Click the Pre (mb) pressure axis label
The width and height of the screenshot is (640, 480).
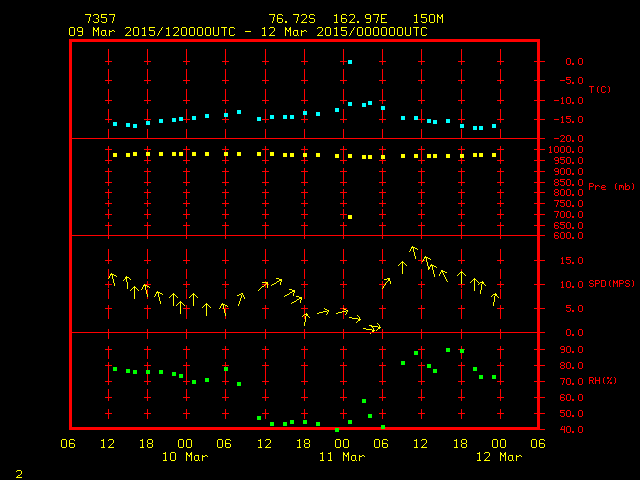point(611,187)
